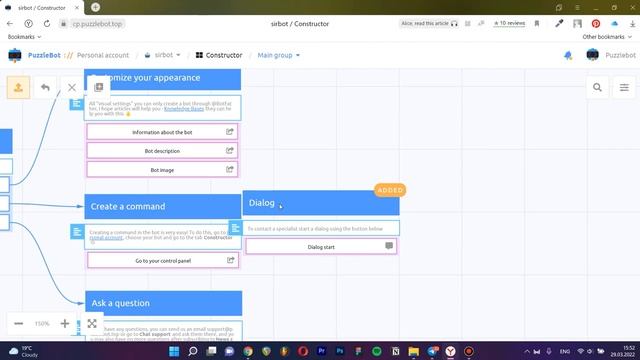This screenshot has width=640, height=360.
Task: Zoom in with the plus button
Action: point(64,324)
